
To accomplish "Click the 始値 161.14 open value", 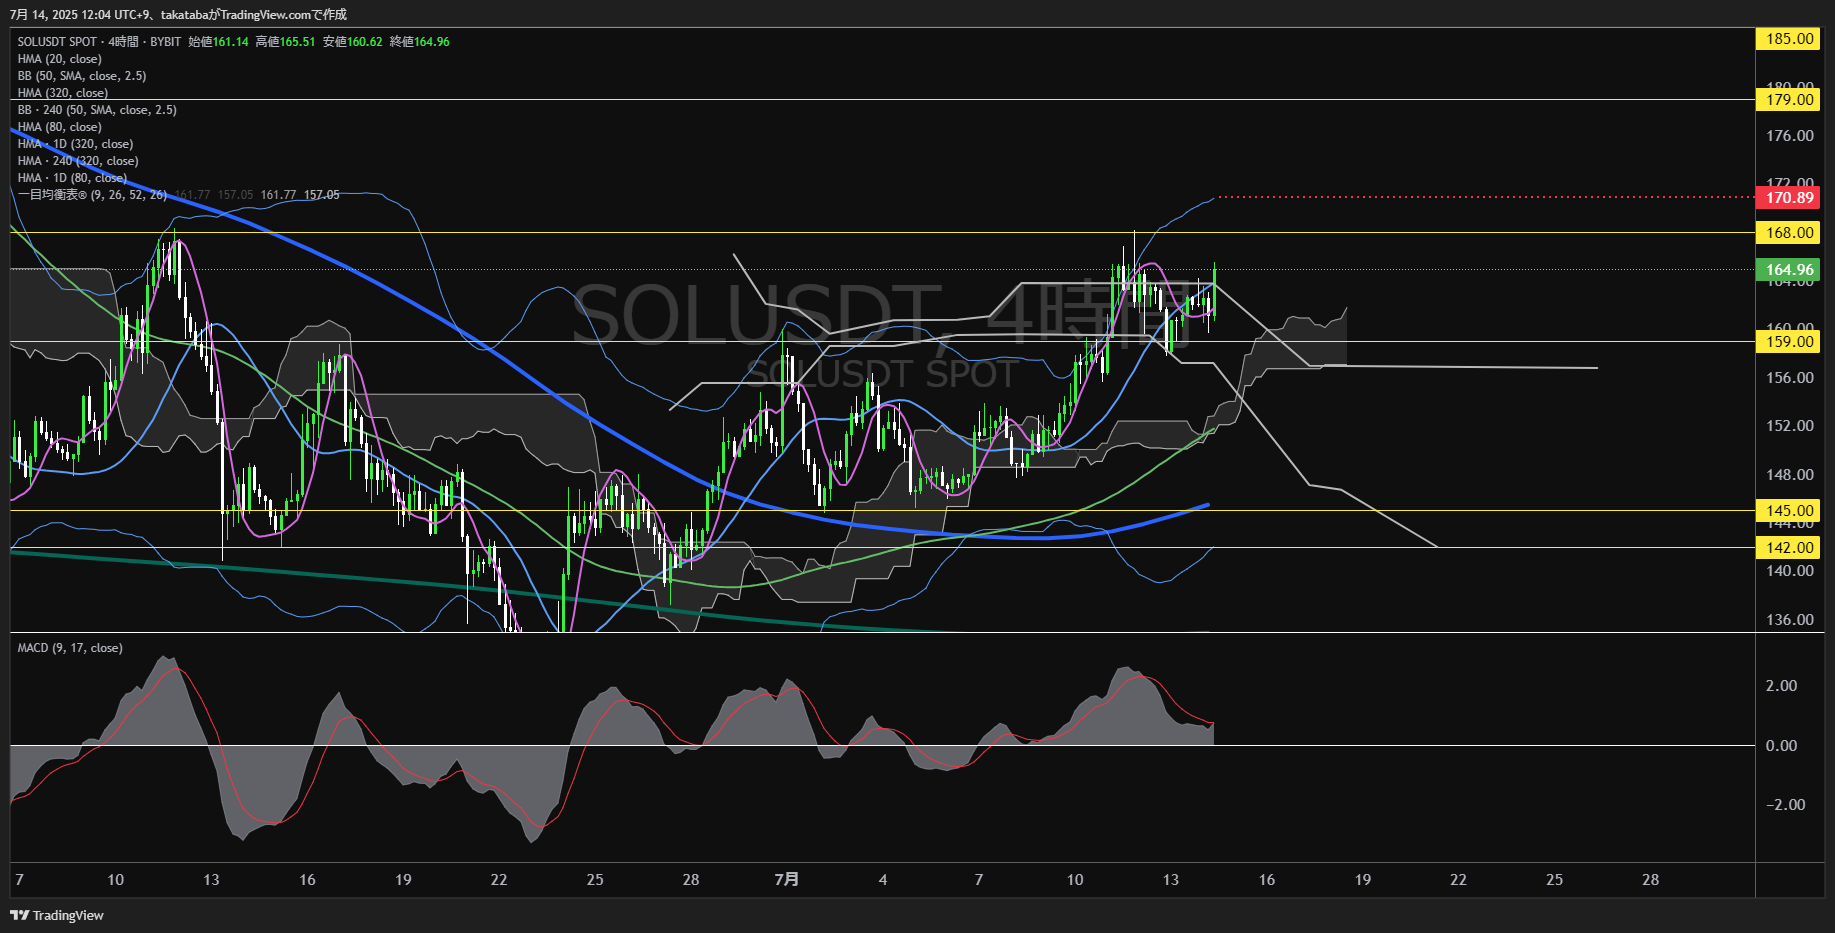I will click(218, 42).
